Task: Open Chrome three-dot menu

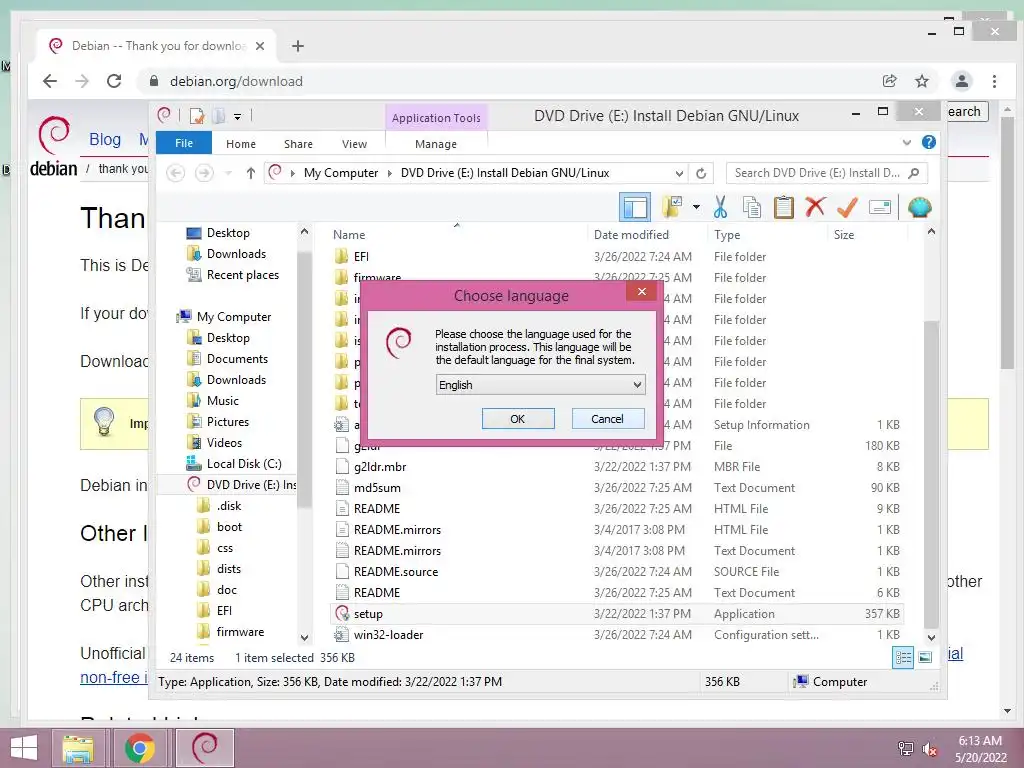Action: point(995,81)
